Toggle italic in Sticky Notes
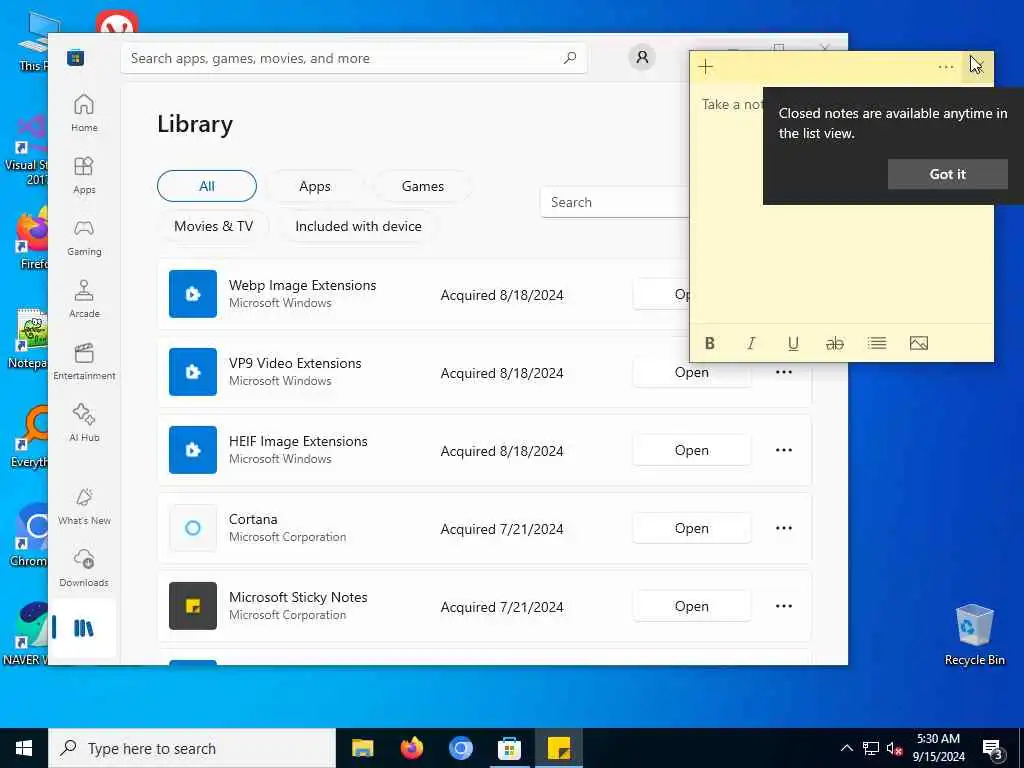1024x768 pixels. click(751, 344)
